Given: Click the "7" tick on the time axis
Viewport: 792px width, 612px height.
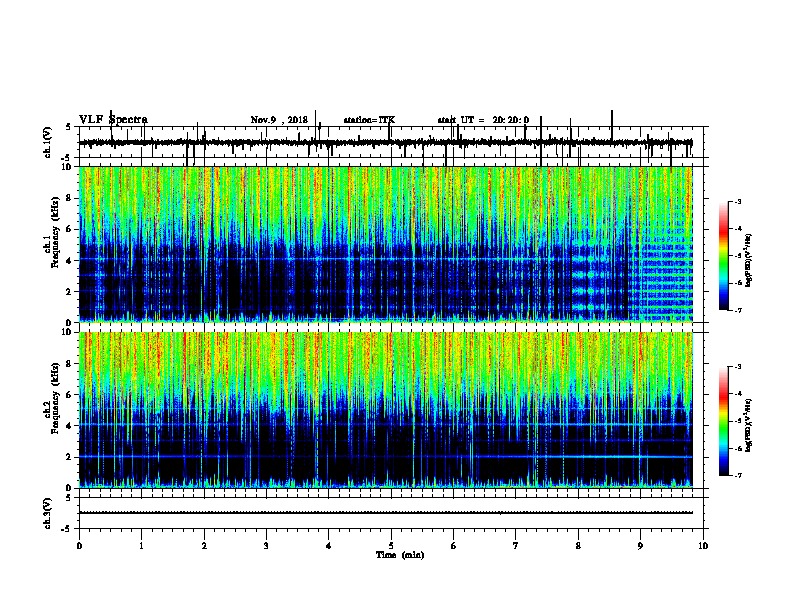Looking at the screenshot, I should click(x=516, y=546).
